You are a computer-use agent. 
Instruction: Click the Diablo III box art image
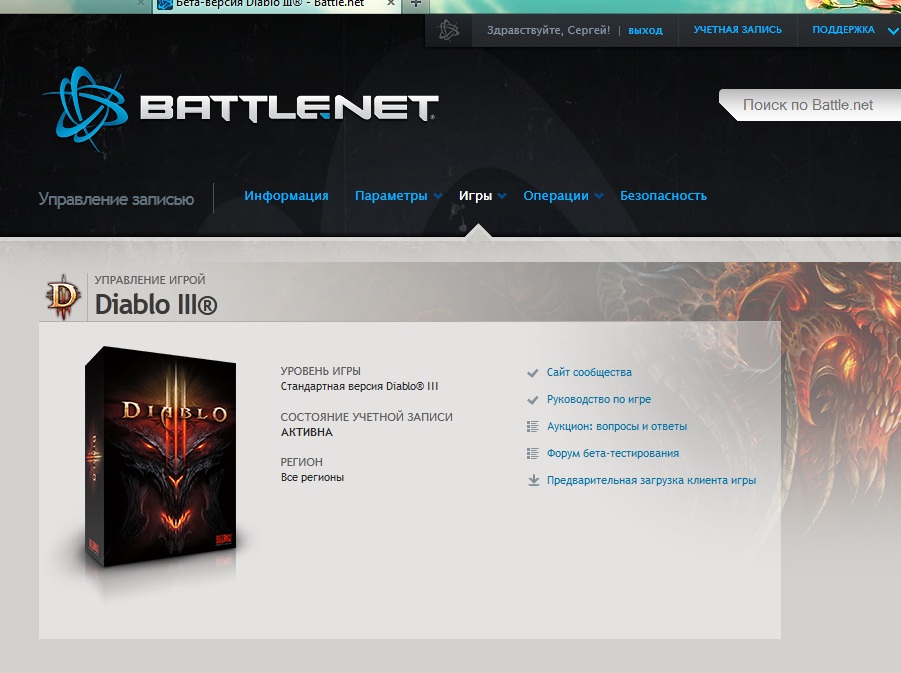[161, 457]
